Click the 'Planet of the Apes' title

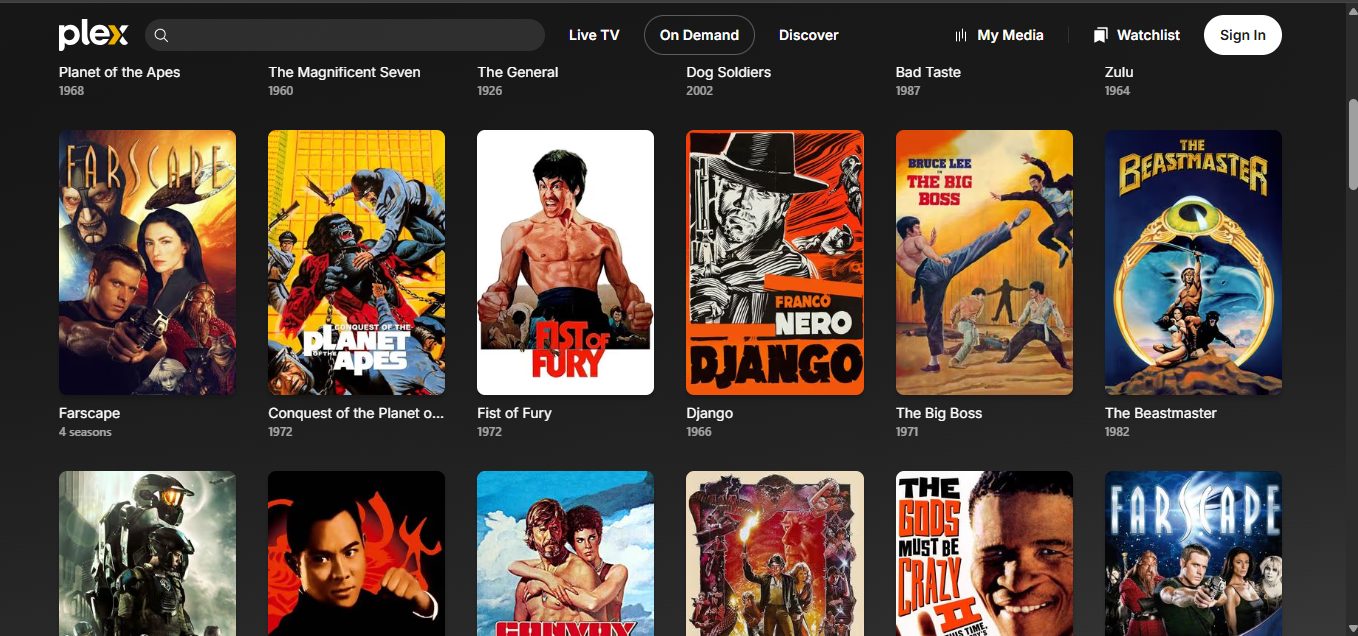pyautogui.click(x=120, y=72)
